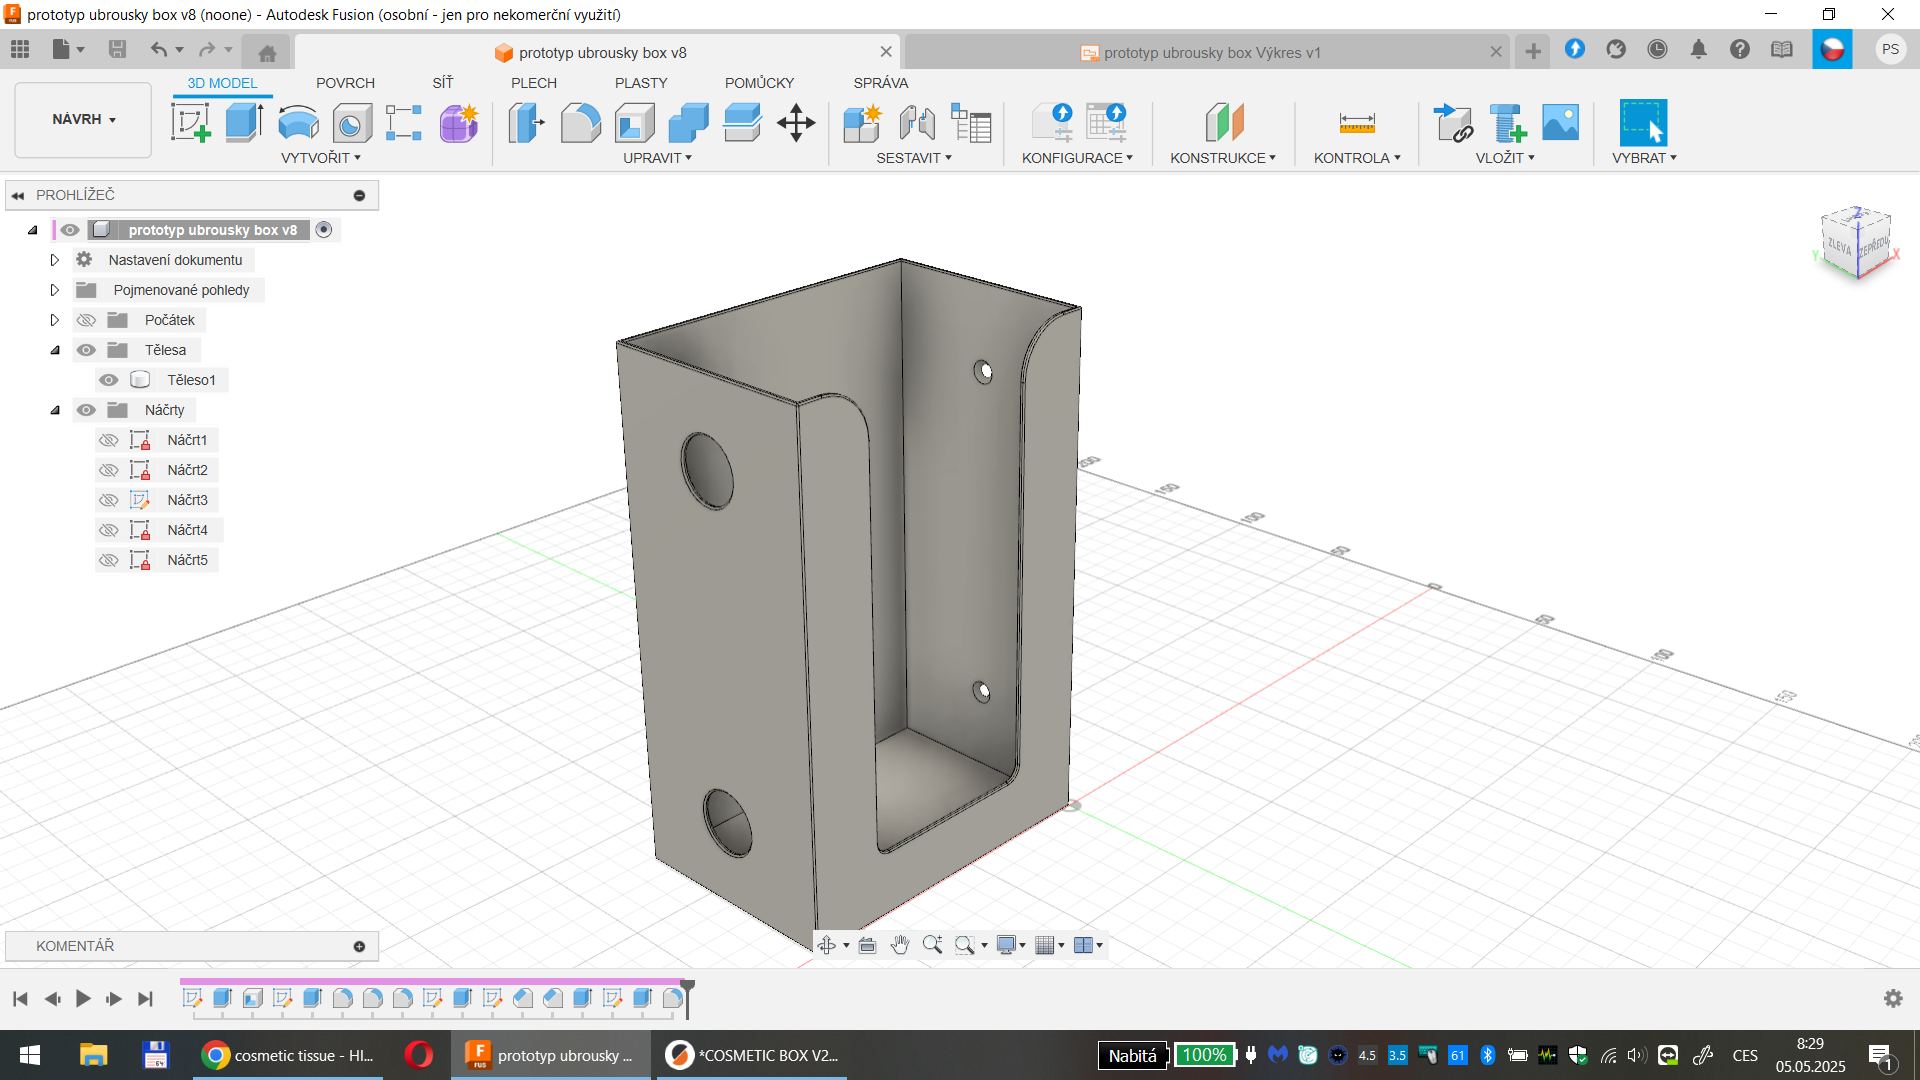The height and width of the screenshot is (1080, 1920).
Task: Open the NÁVRH workspace dropdown
Action: [84, 119]
